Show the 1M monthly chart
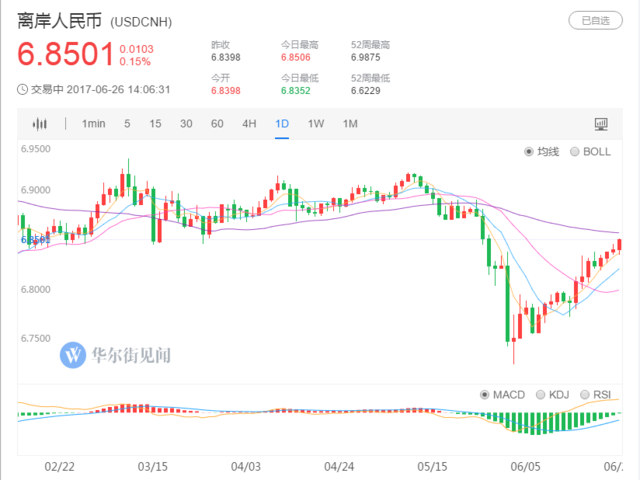 350,124
